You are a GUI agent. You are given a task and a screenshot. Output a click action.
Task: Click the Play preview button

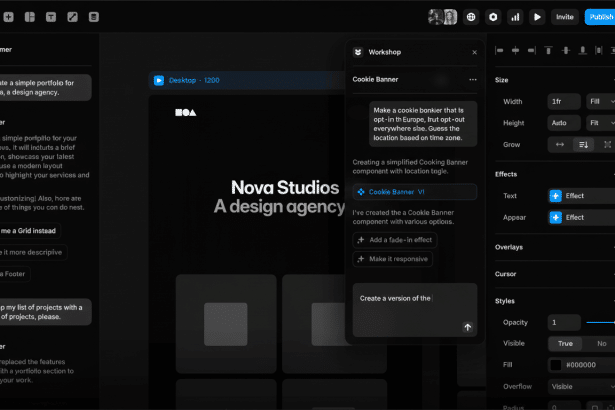[x=537, y=17]
